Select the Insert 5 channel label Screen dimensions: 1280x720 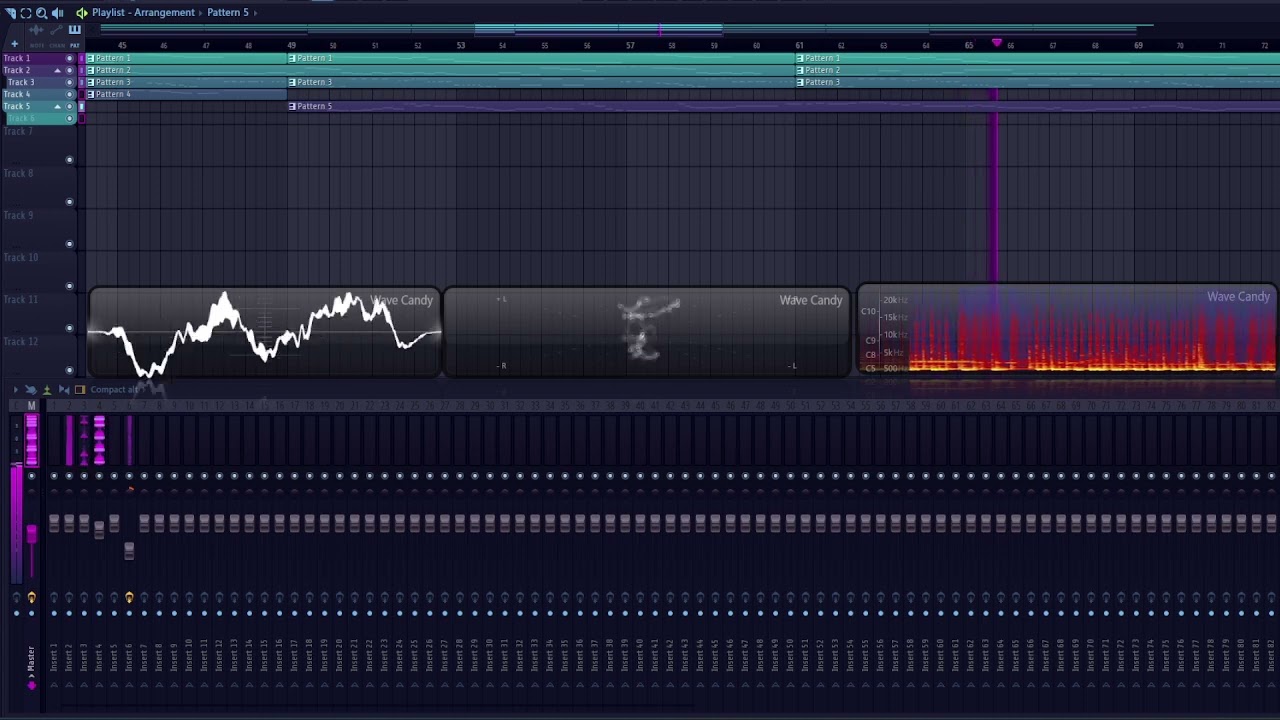(x=114, y=655)
